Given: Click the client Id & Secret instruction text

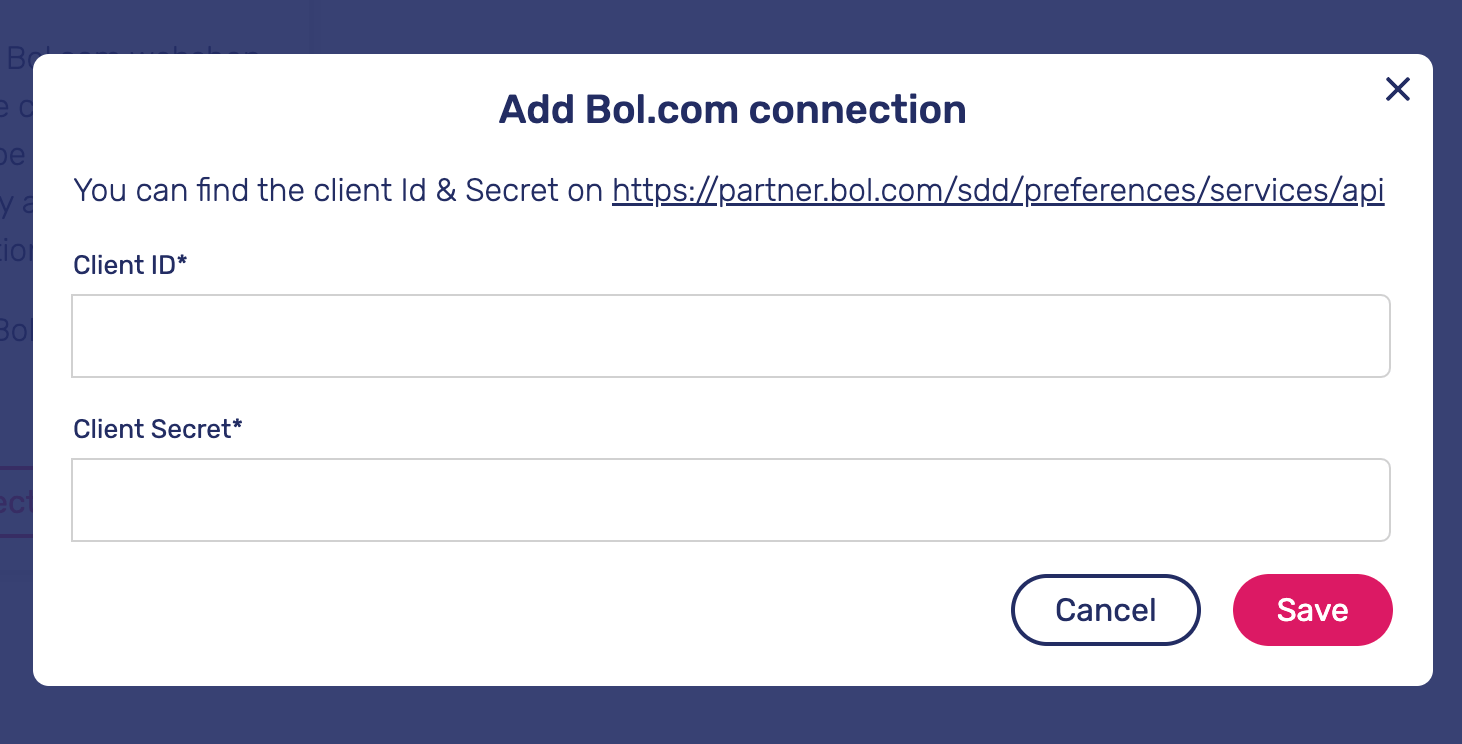Looking at the screenshot, I should coord(338,190).
